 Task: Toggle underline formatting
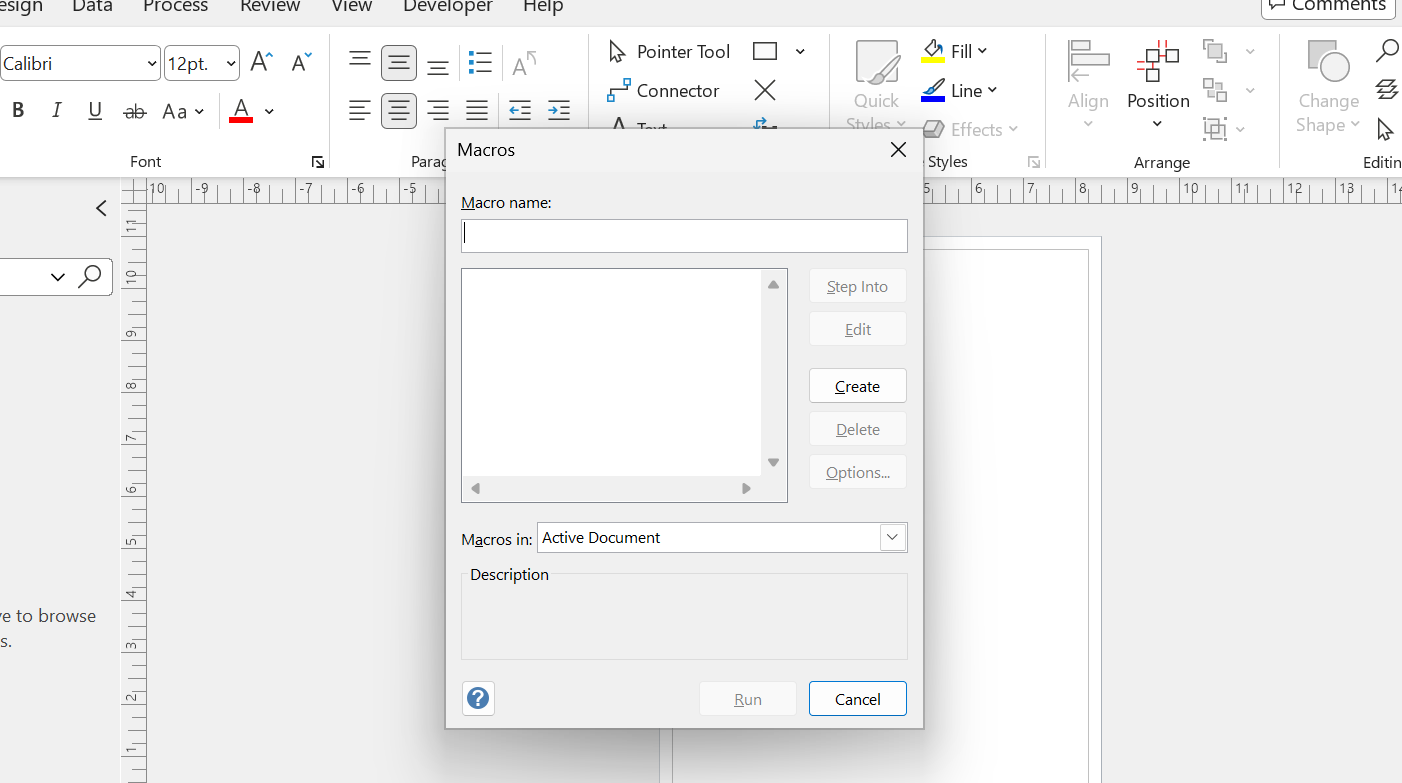click(x=95, y=111)
